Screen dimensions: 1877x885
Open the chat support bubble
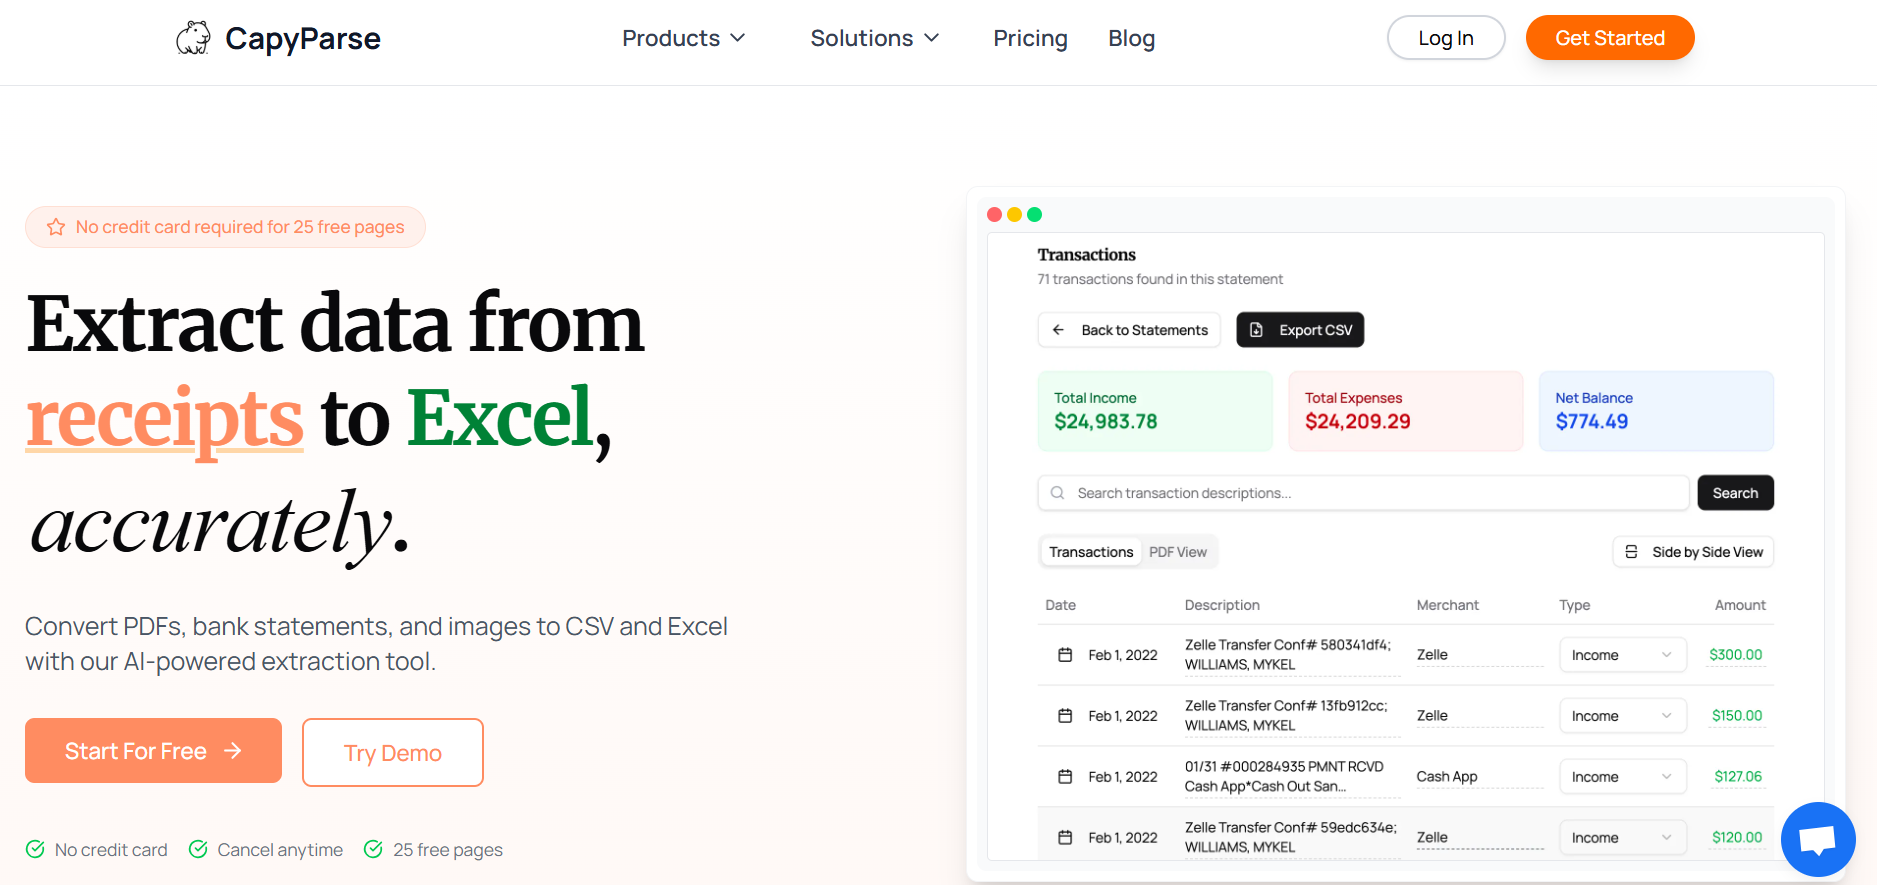[1817, 839]
